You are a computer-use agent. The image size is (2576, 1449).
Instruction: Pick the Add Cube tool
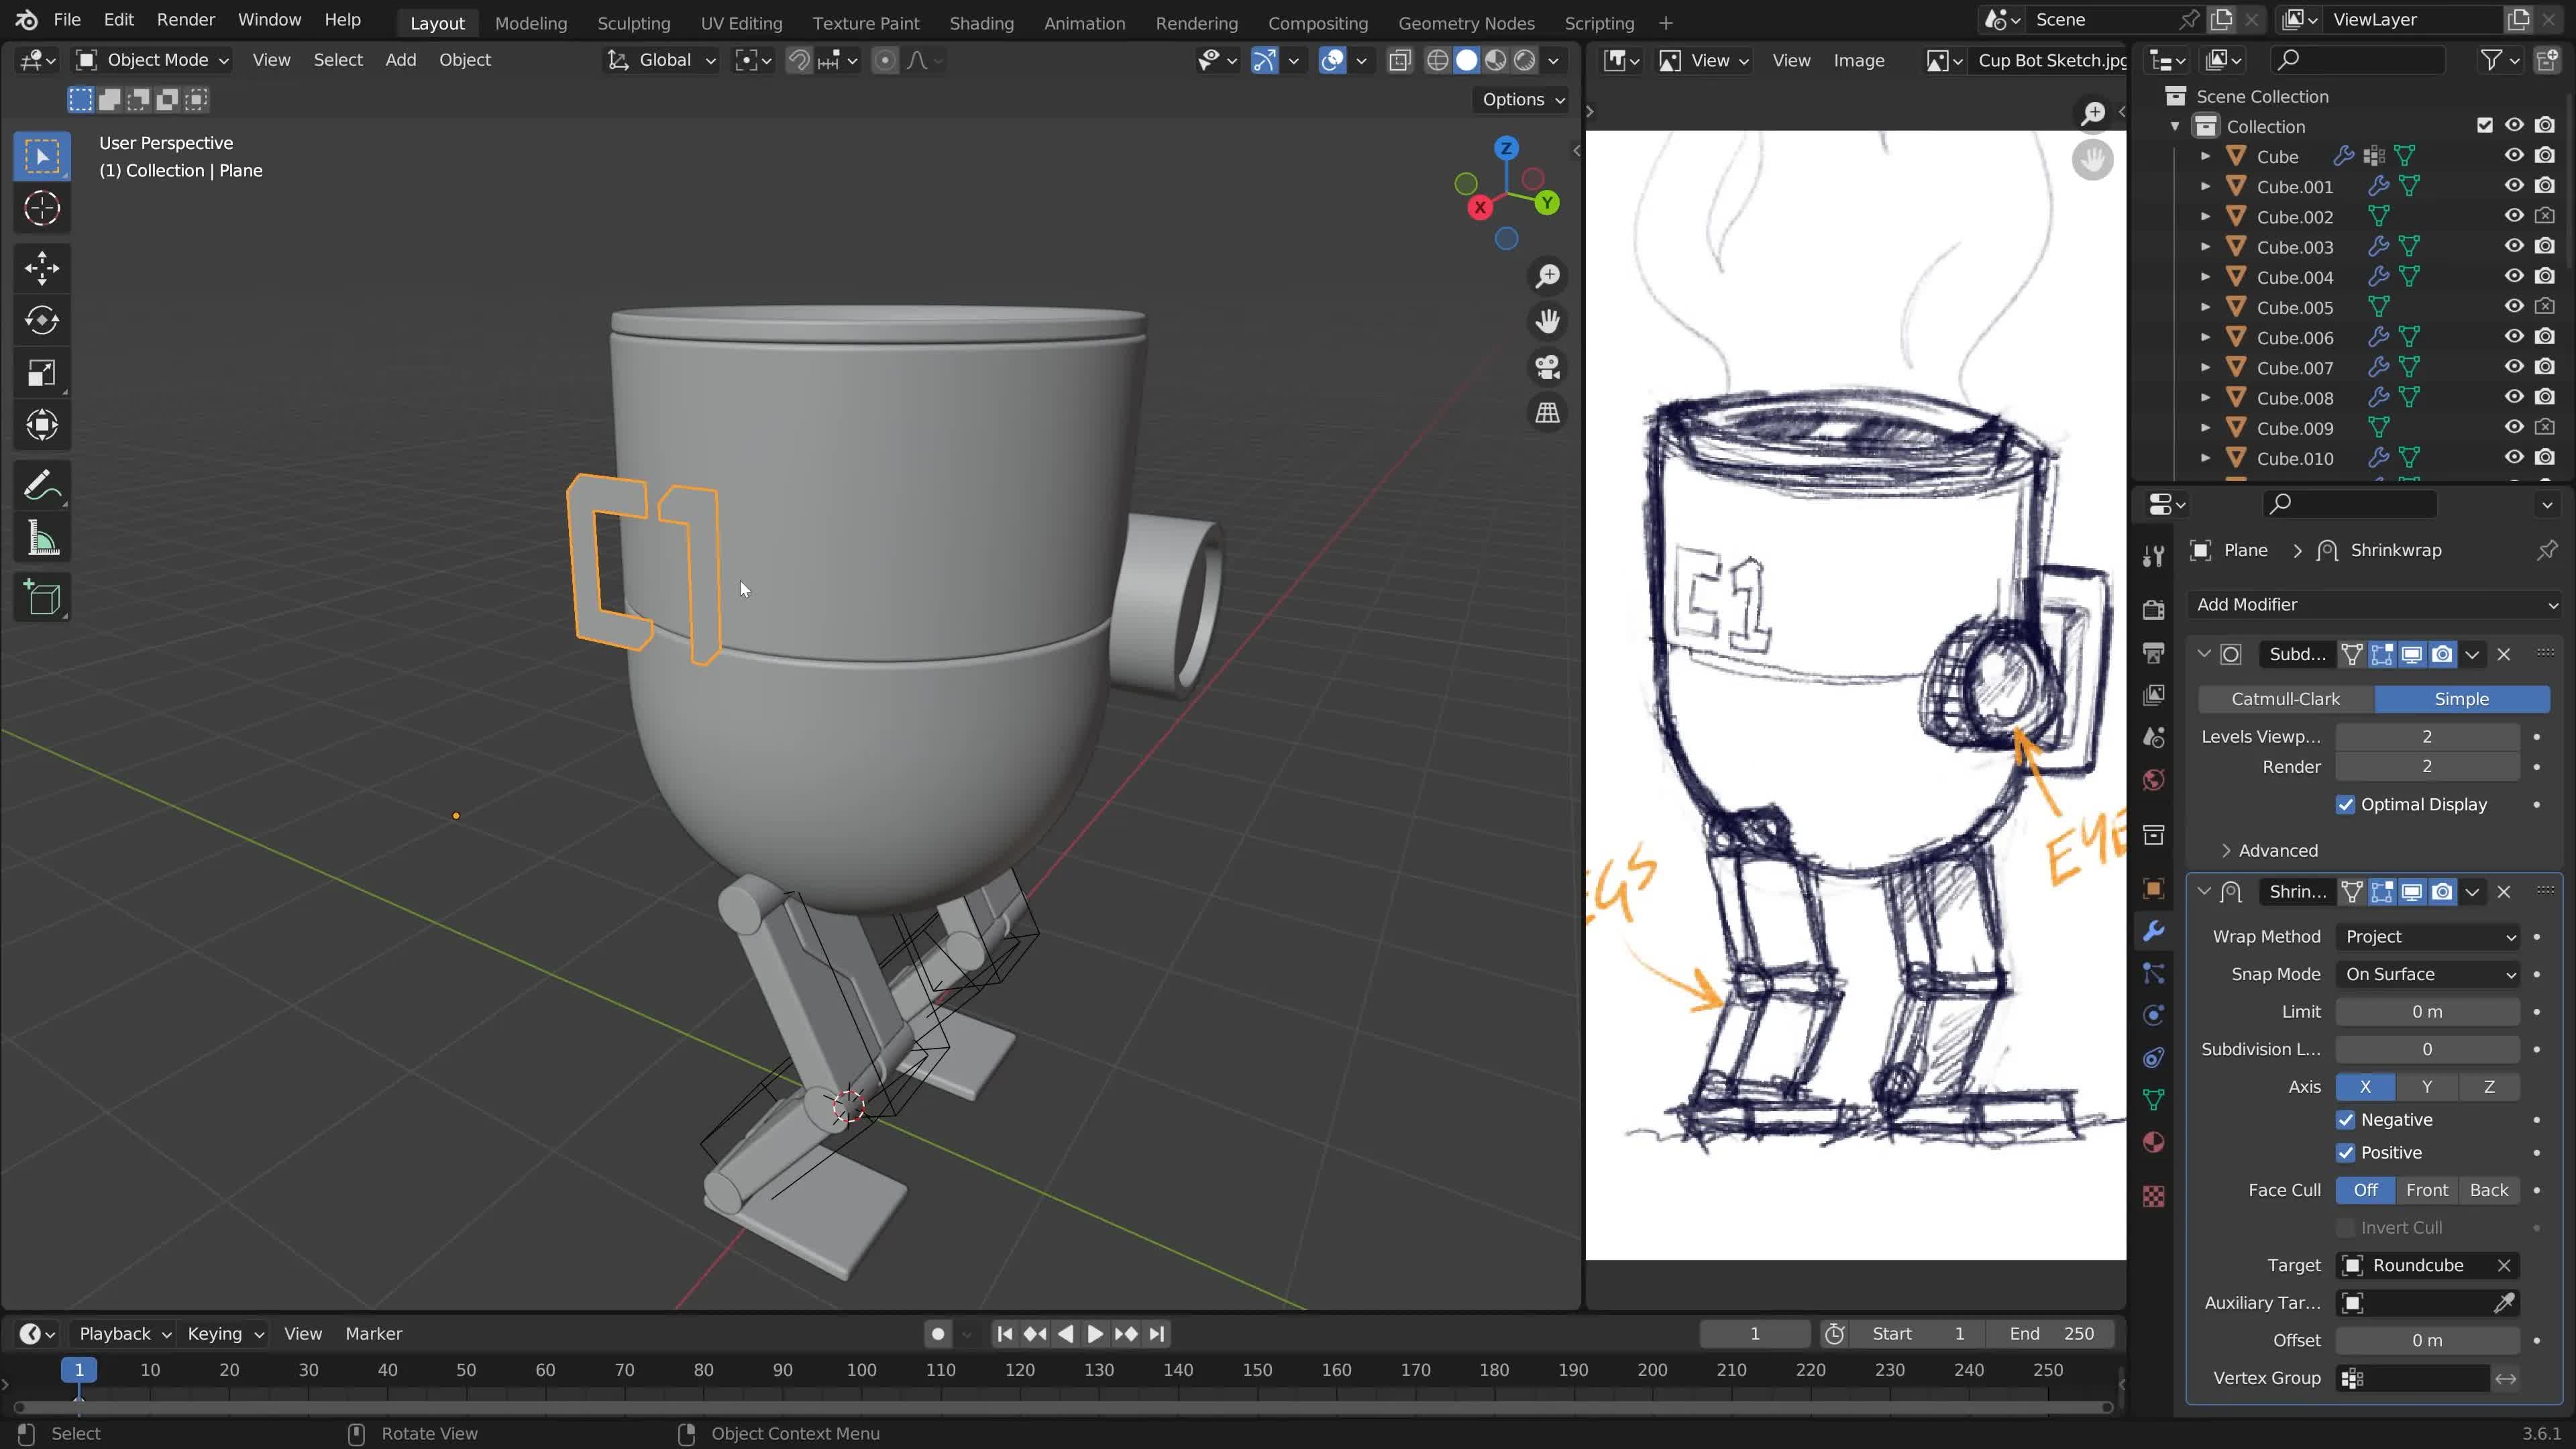42,598
